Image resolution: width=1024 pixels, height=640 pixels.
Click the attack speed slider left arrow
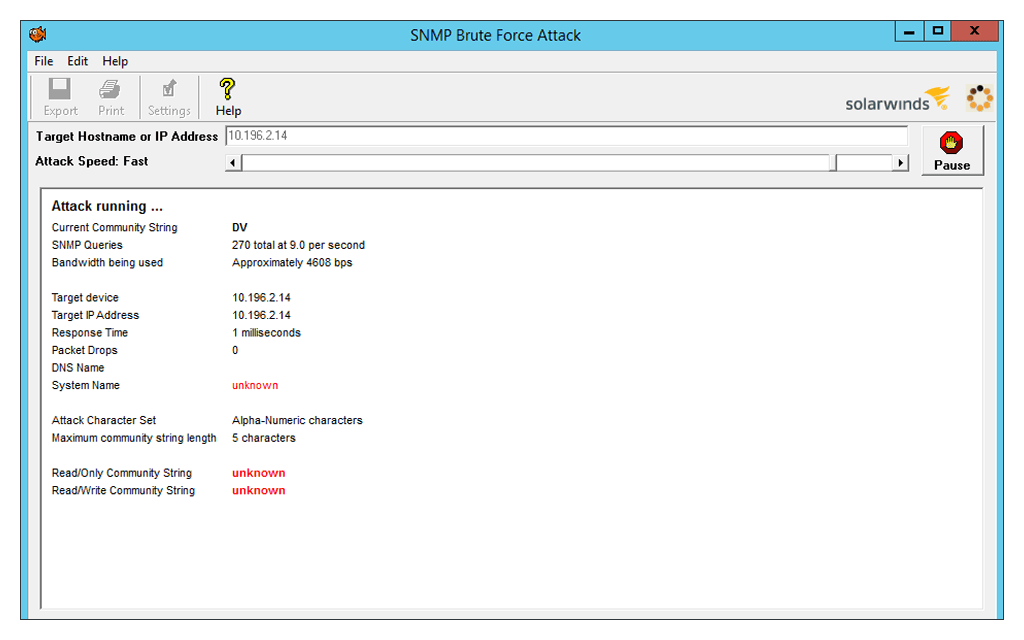(x=233, y=163)
